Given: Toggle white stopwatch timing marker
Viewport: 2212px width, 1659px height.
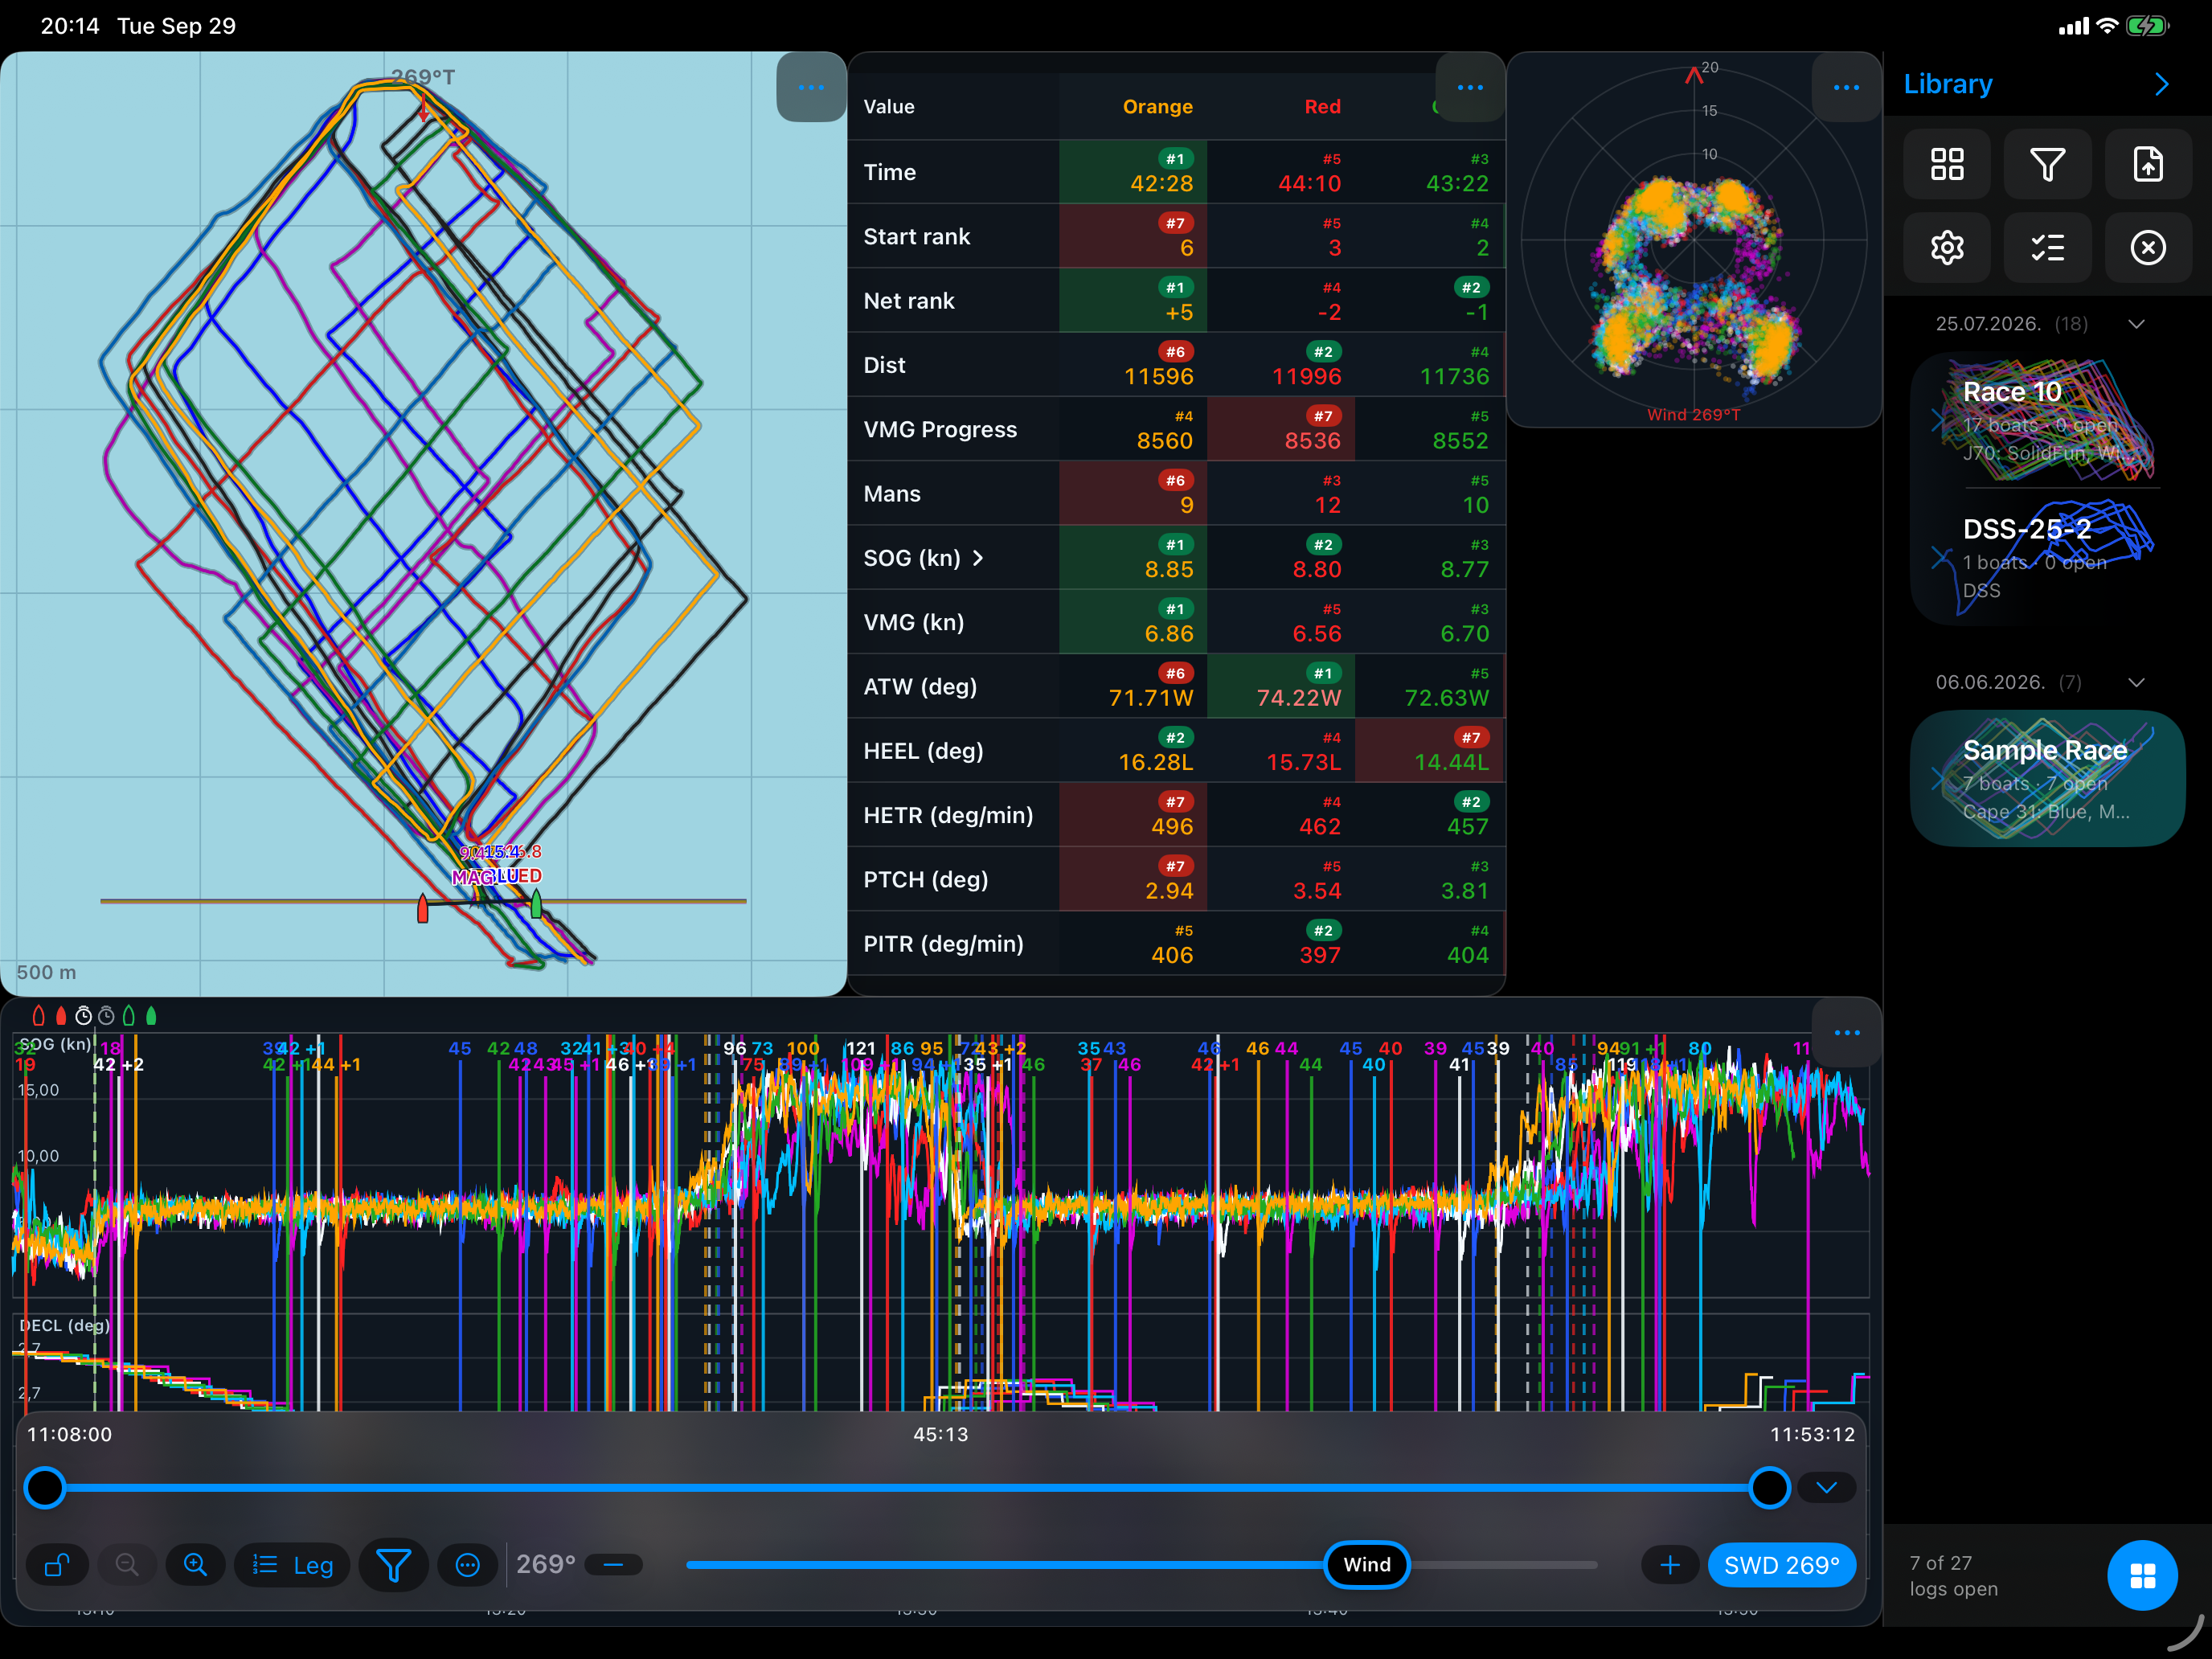Looking at the screenshot, I should (84, 1016).
